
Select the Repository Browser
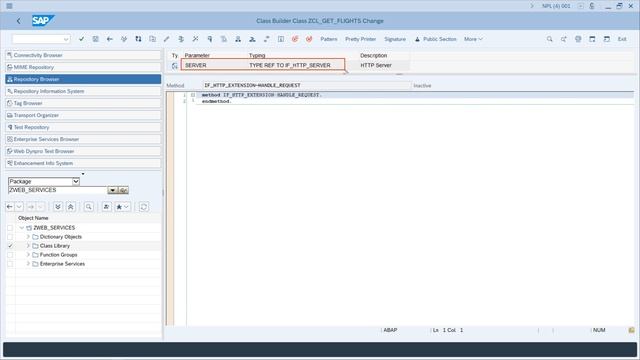click(83, 79)
